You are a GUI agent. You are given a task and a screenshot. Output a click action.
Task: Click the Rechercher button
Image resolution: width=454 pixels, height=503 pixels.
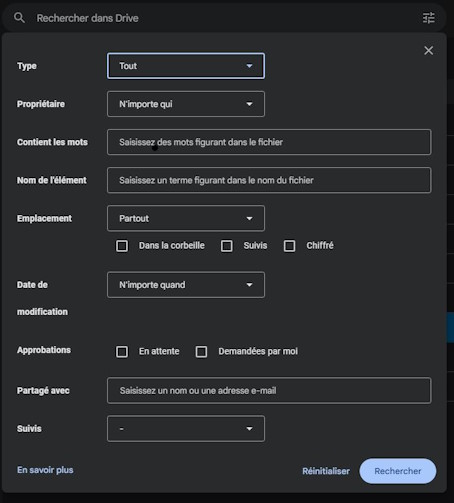click(x=398, y=471)
